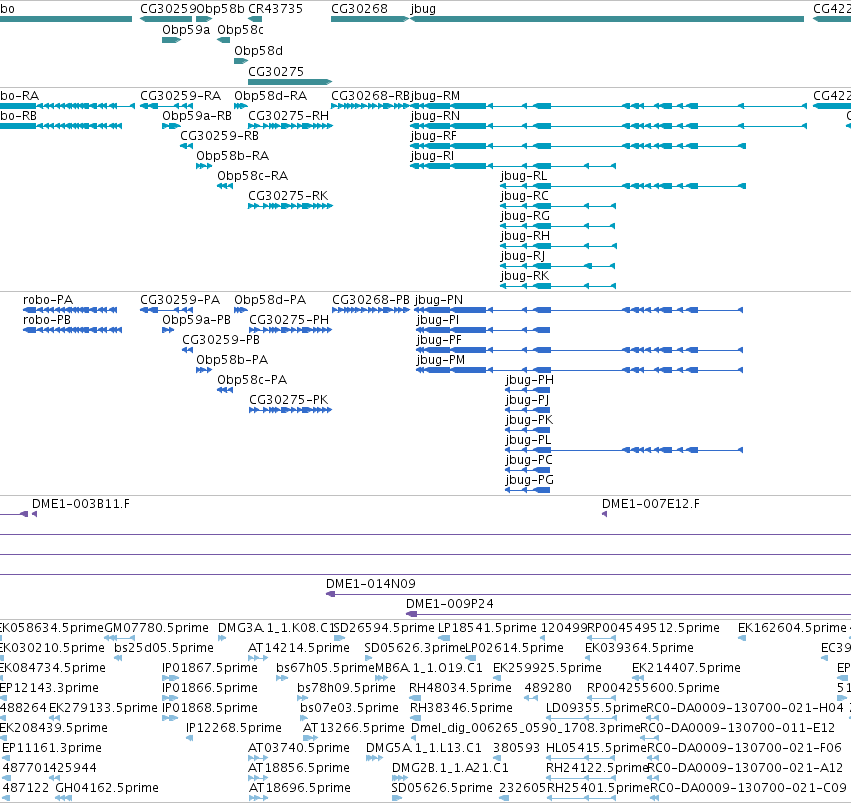
Task: Click the DME1-007E12.F clone label
Action: coord(651,504)
